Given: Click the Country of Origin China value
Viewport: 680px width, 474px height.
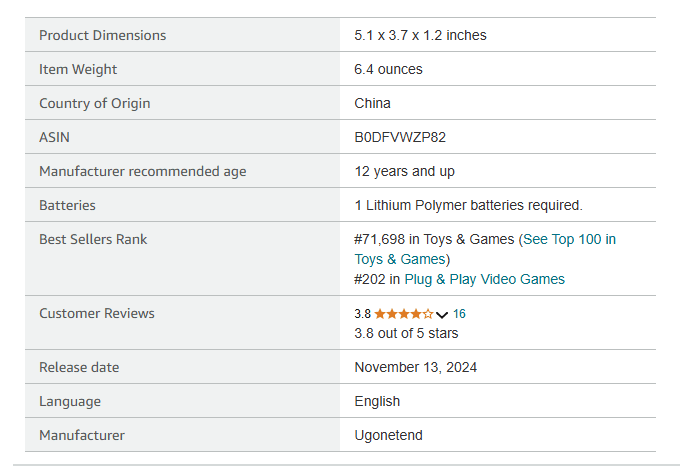Looking at the screenshot, I should (x=372, y=103).
